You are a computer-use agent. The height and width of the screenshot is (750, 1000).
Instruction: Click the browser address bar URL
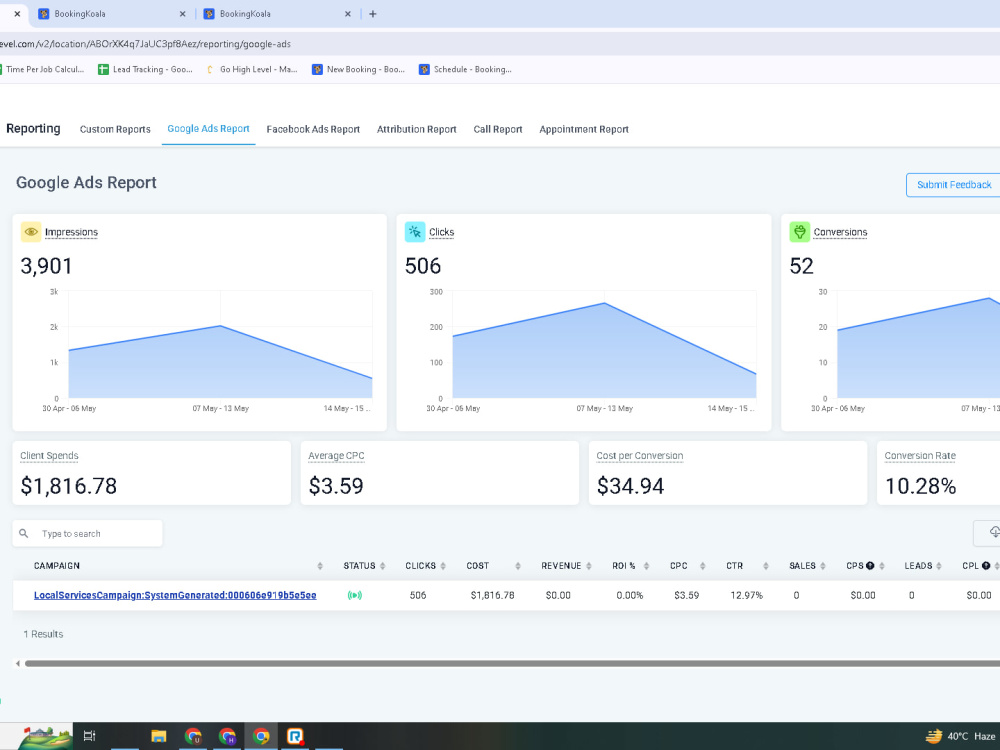coord(145,44)
